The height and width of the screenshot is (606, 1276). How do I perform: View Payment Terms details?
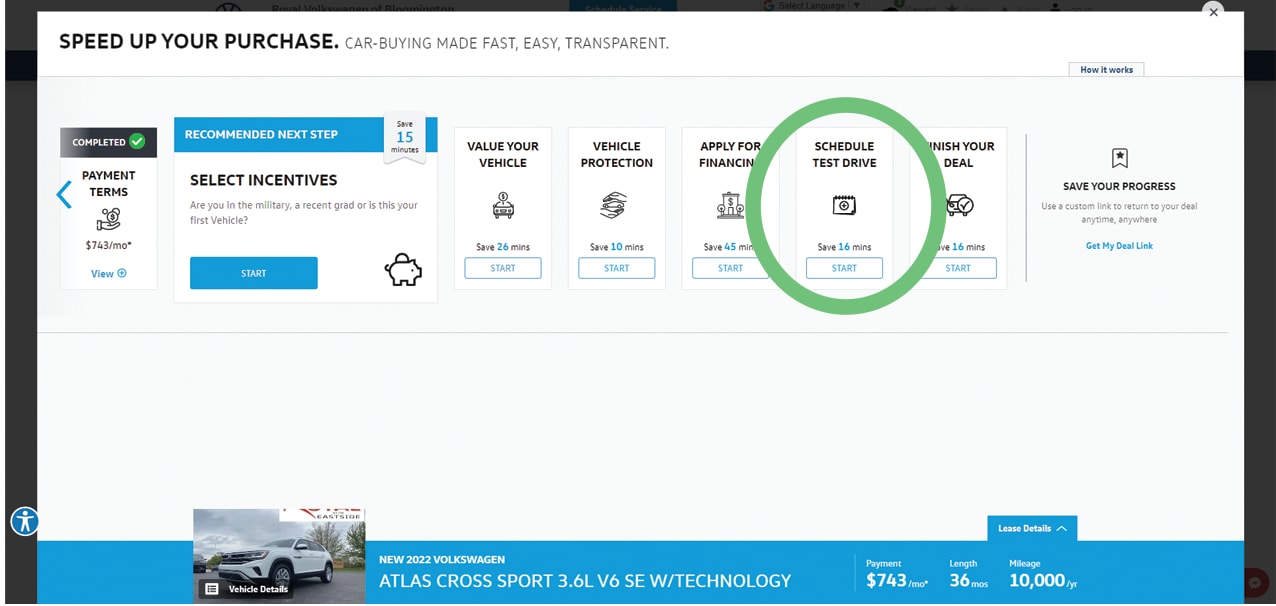(x=108, y=273)
